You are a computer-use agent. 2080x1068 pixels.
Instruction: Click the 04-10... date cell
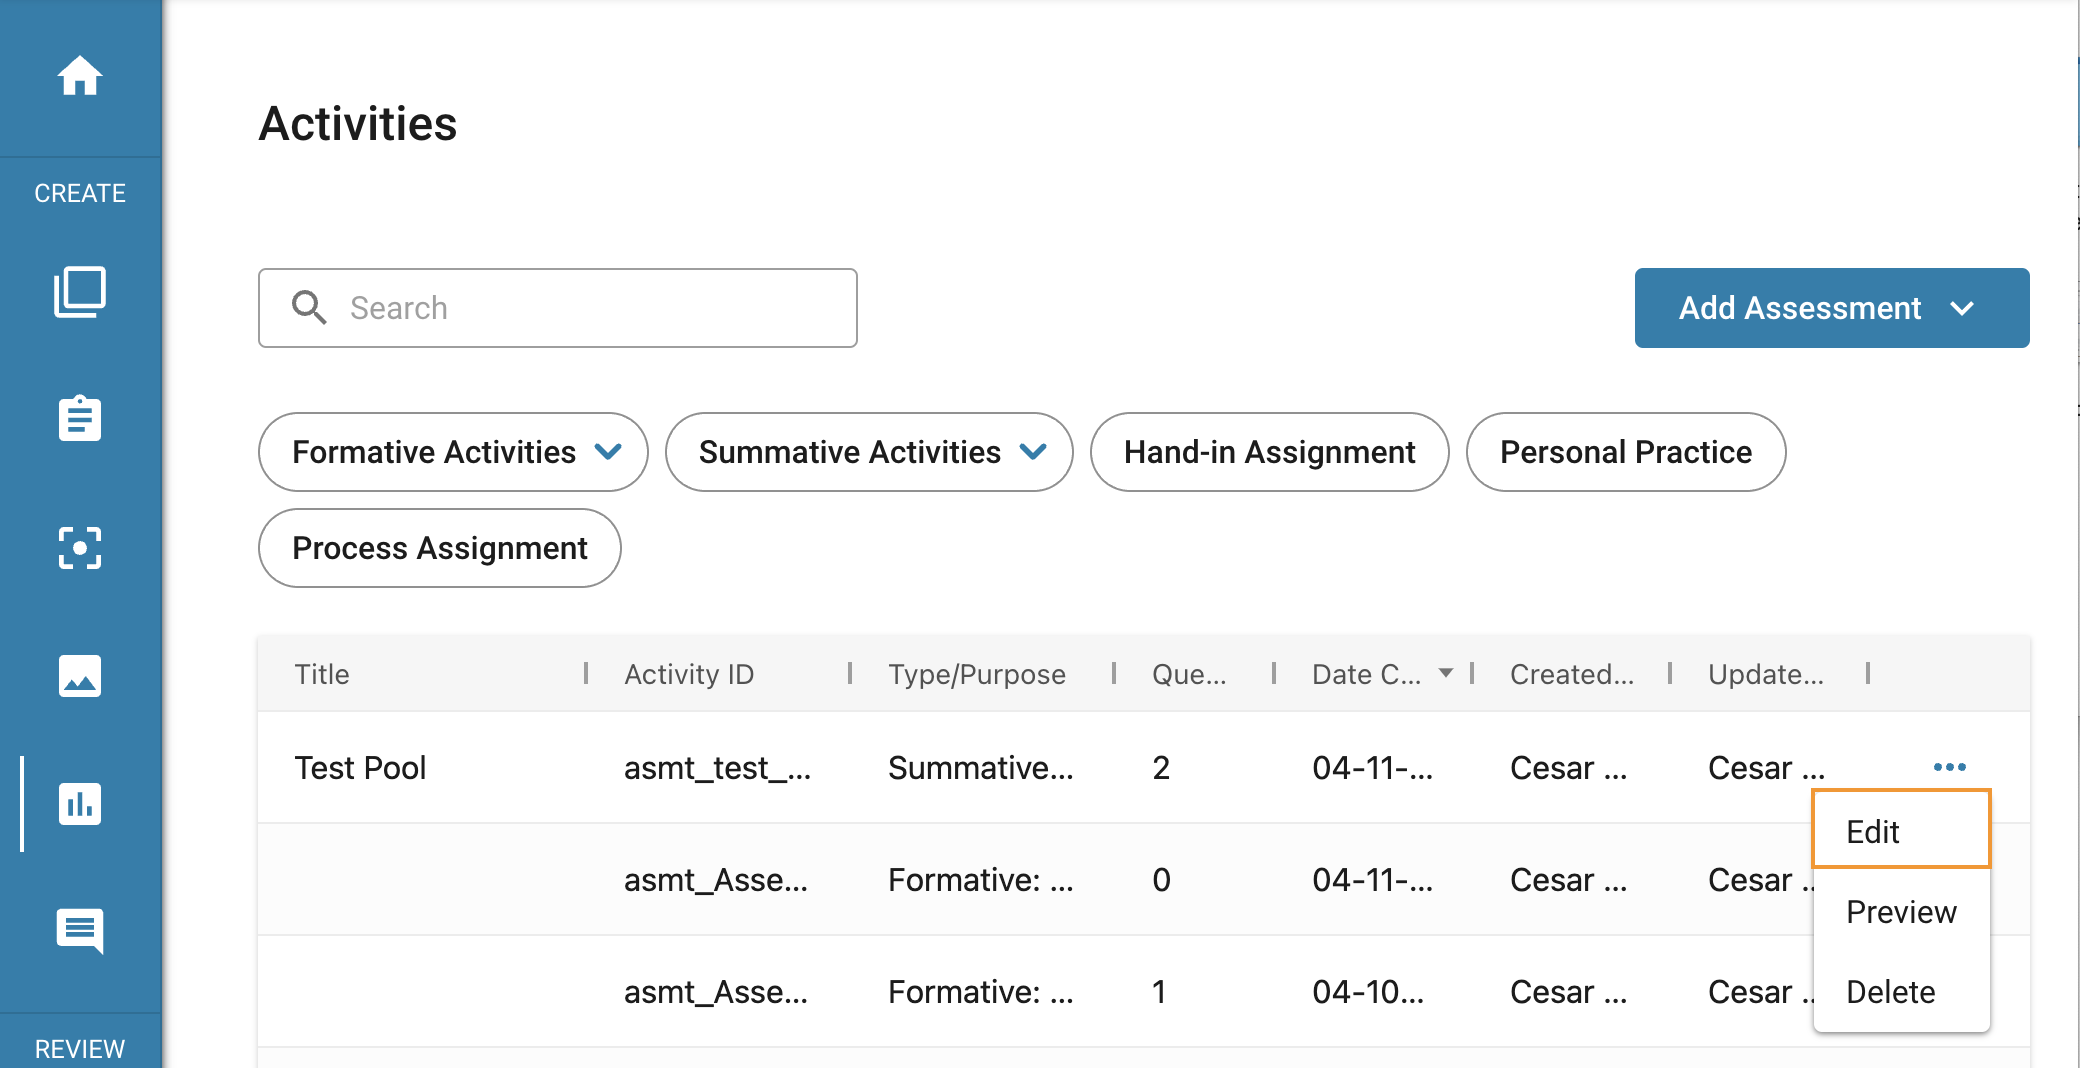click(x=1368, y=991)
